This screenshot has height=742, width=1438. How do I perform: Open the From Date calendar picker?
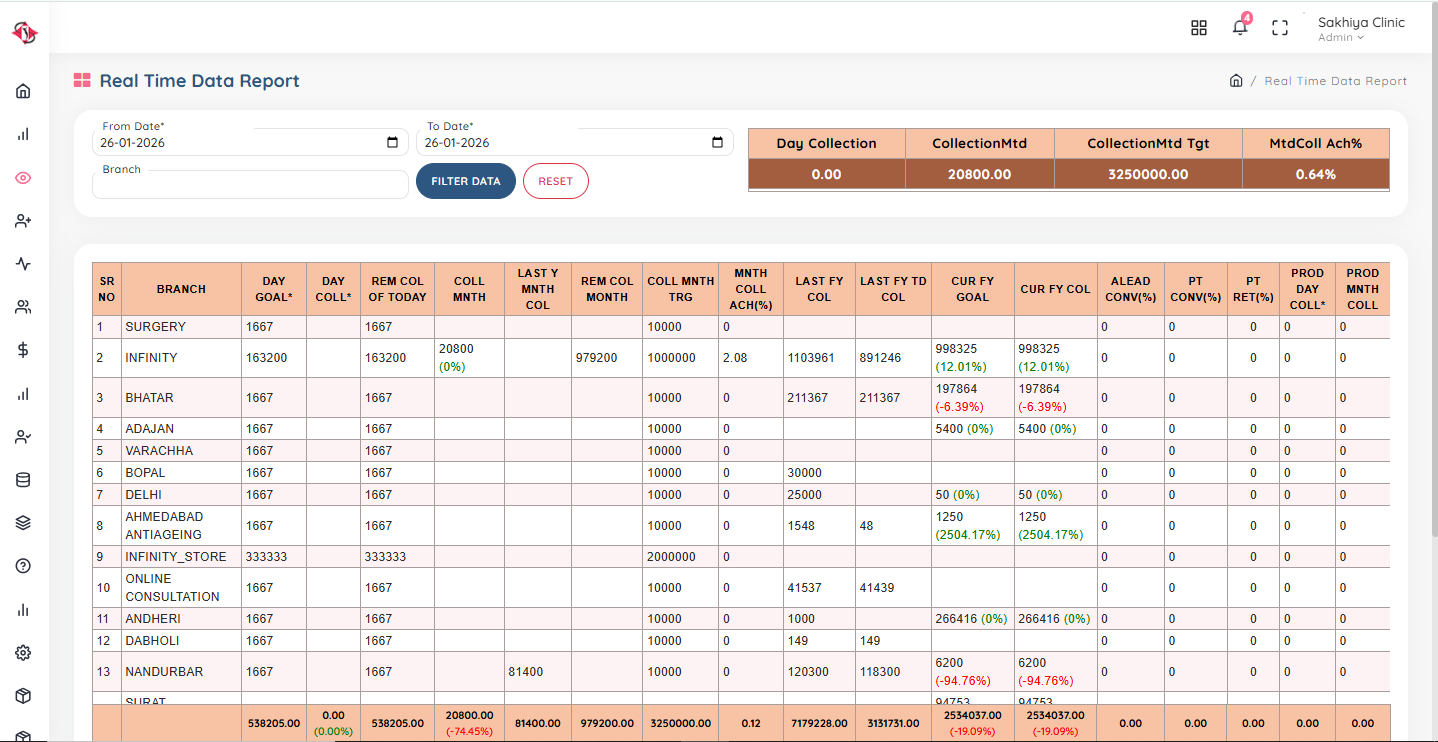(392, 142)
